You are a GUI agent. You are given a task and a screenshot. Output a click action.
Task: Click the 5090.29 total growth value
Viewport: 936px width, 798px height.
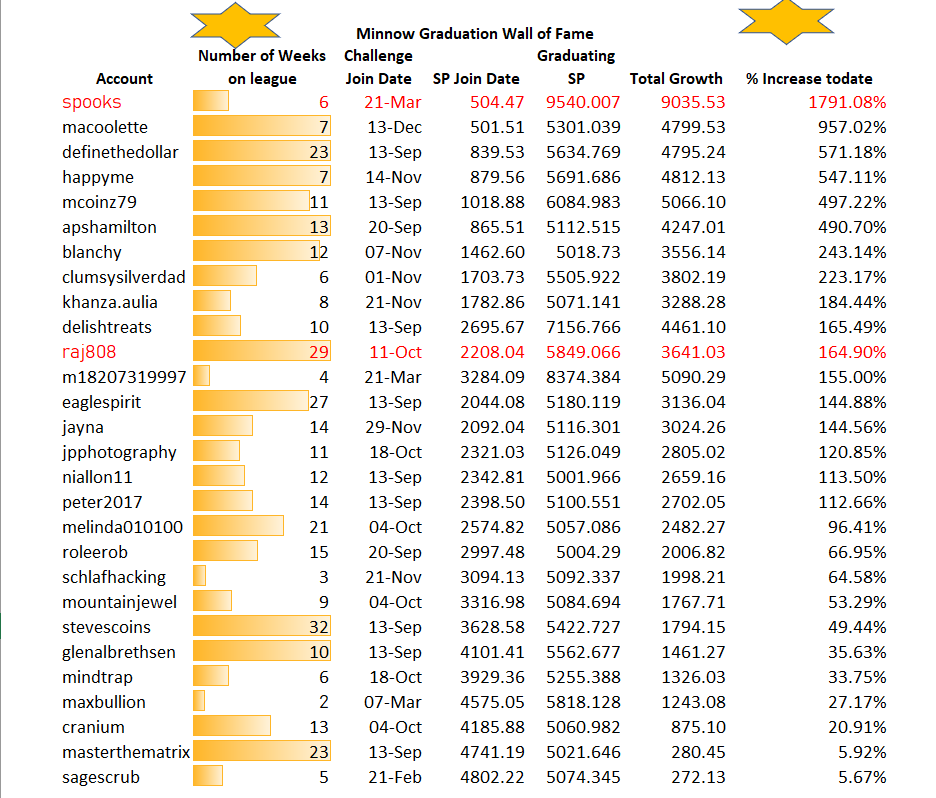point(693,377)
